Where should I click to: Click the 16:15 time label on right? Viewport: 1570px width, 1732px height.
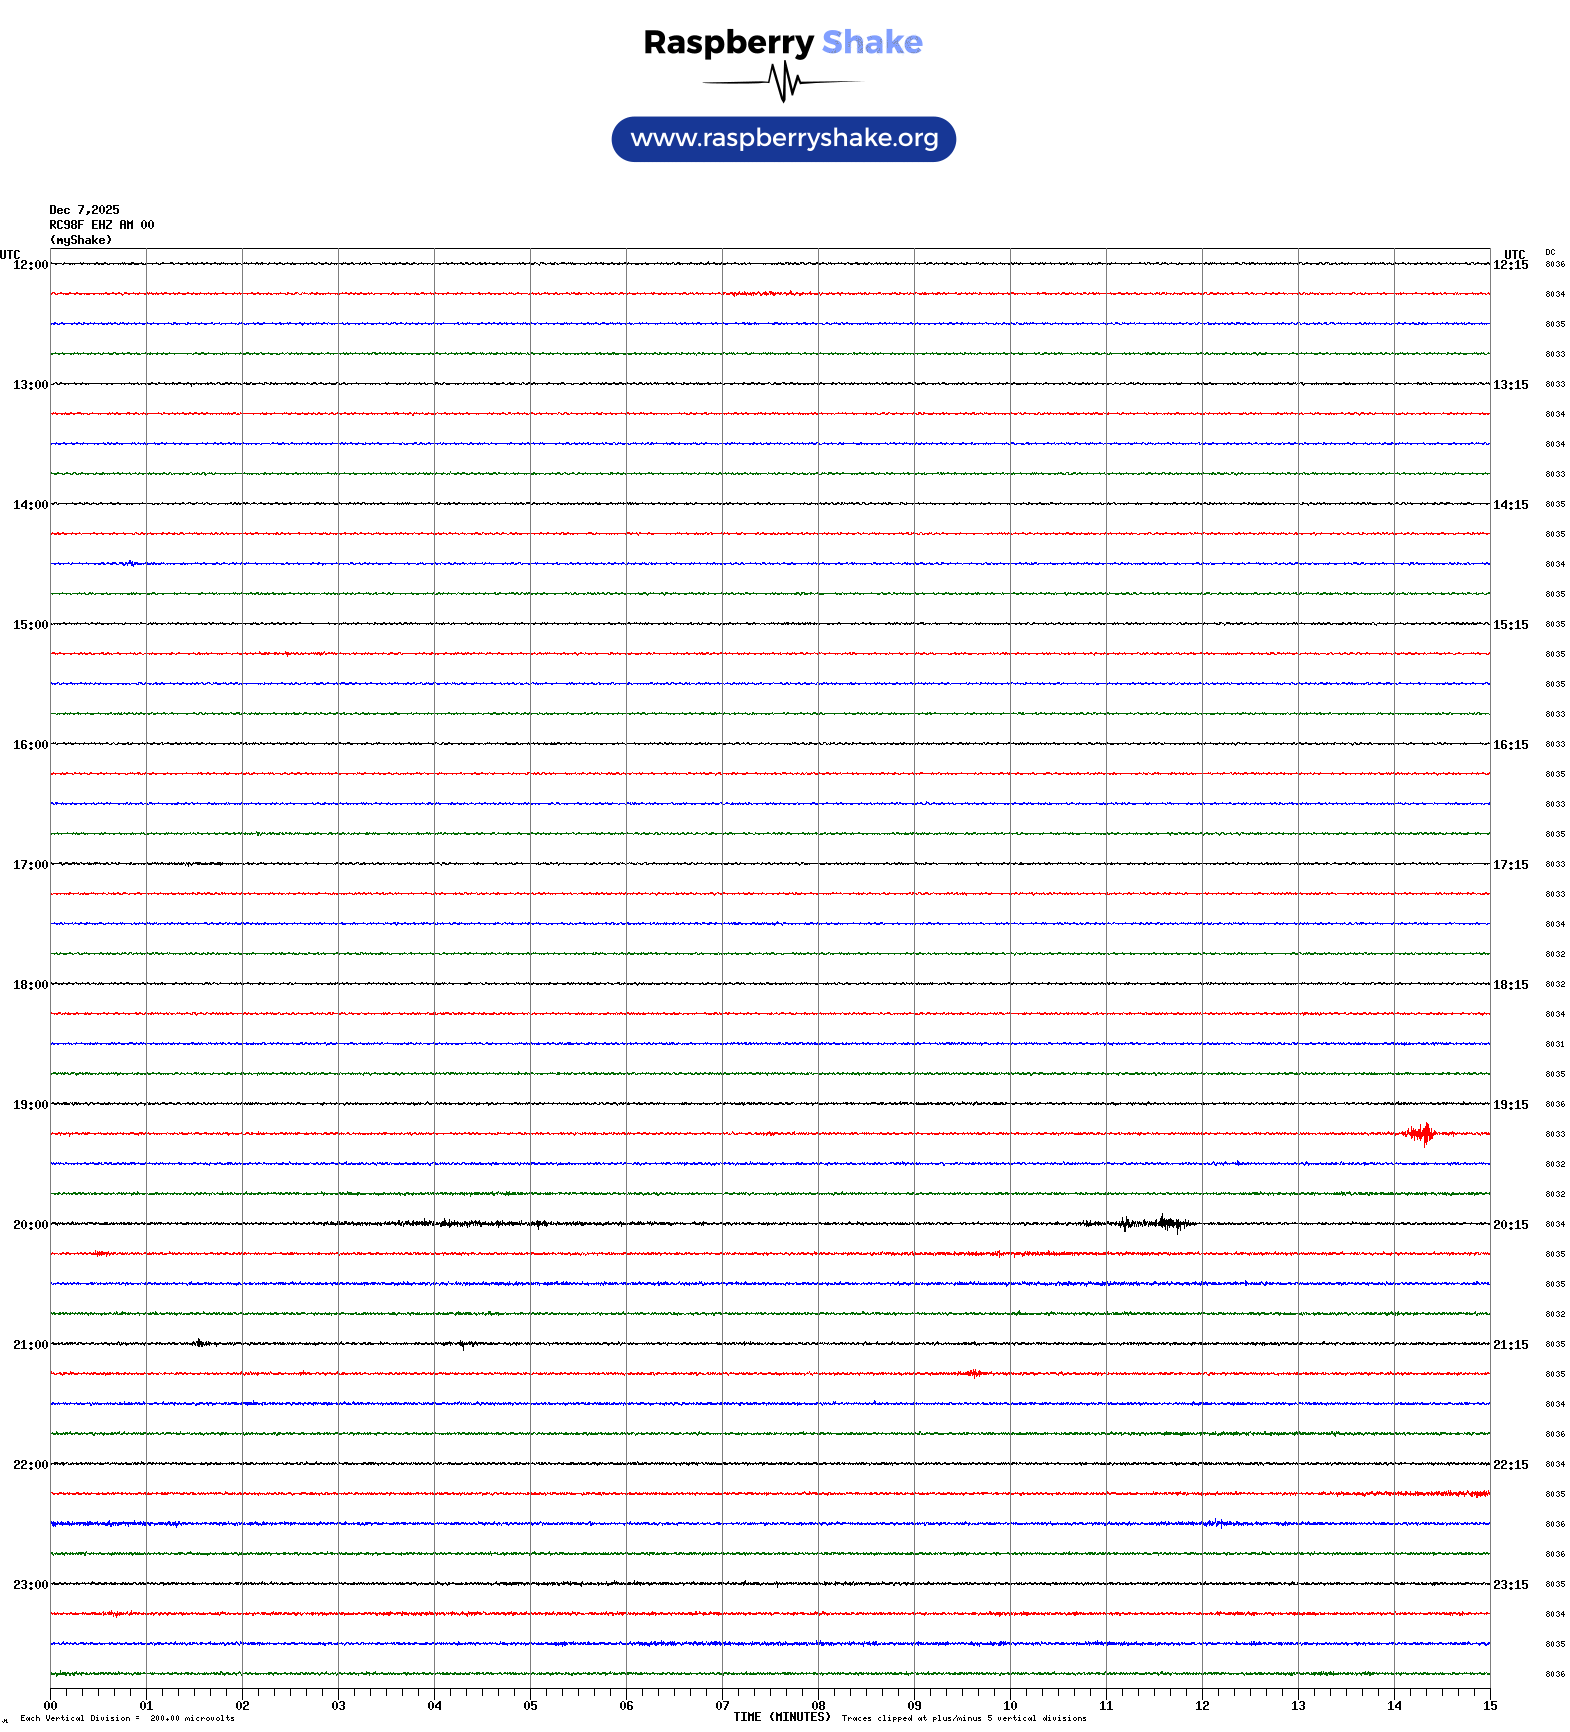1510,745
